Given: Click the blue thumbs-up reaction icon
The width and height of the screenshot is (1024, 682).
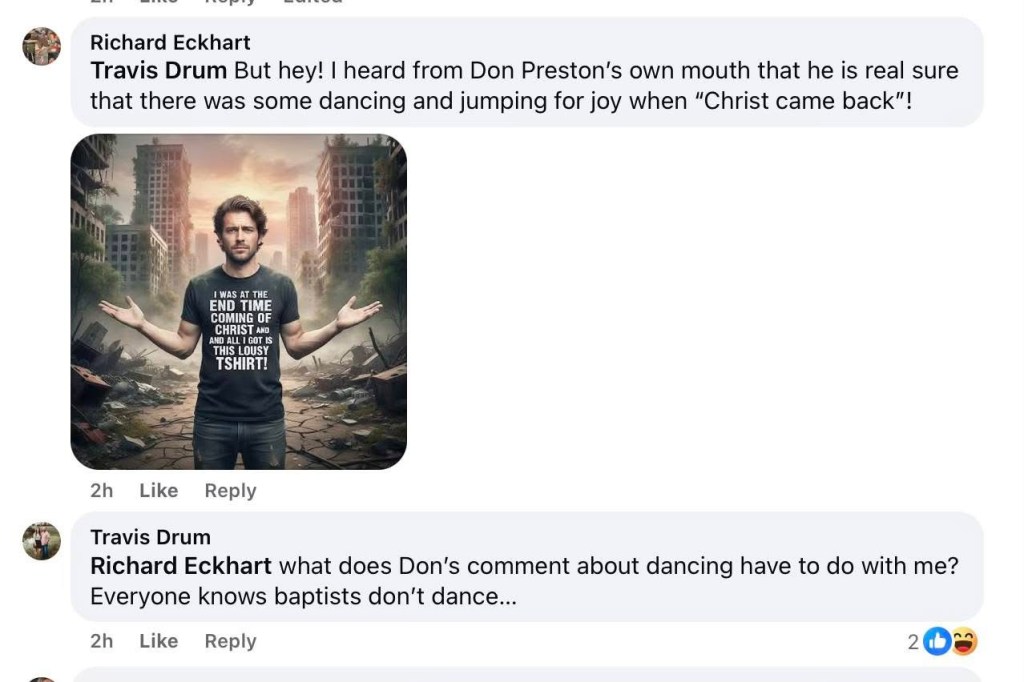Looking at the screenshot, I should coord(937,642).
